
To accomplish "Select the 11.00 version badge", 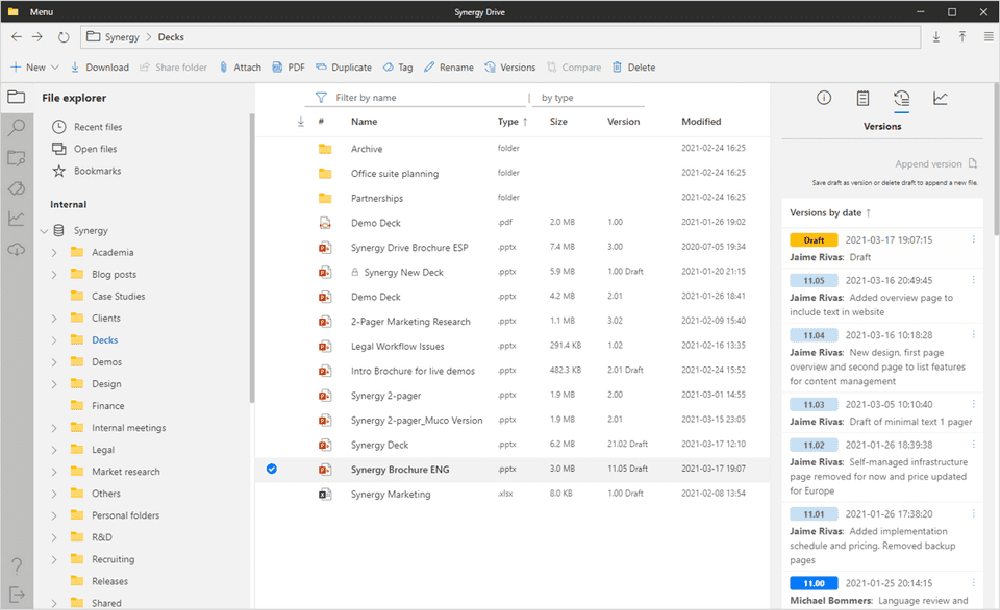I will 814,583.
